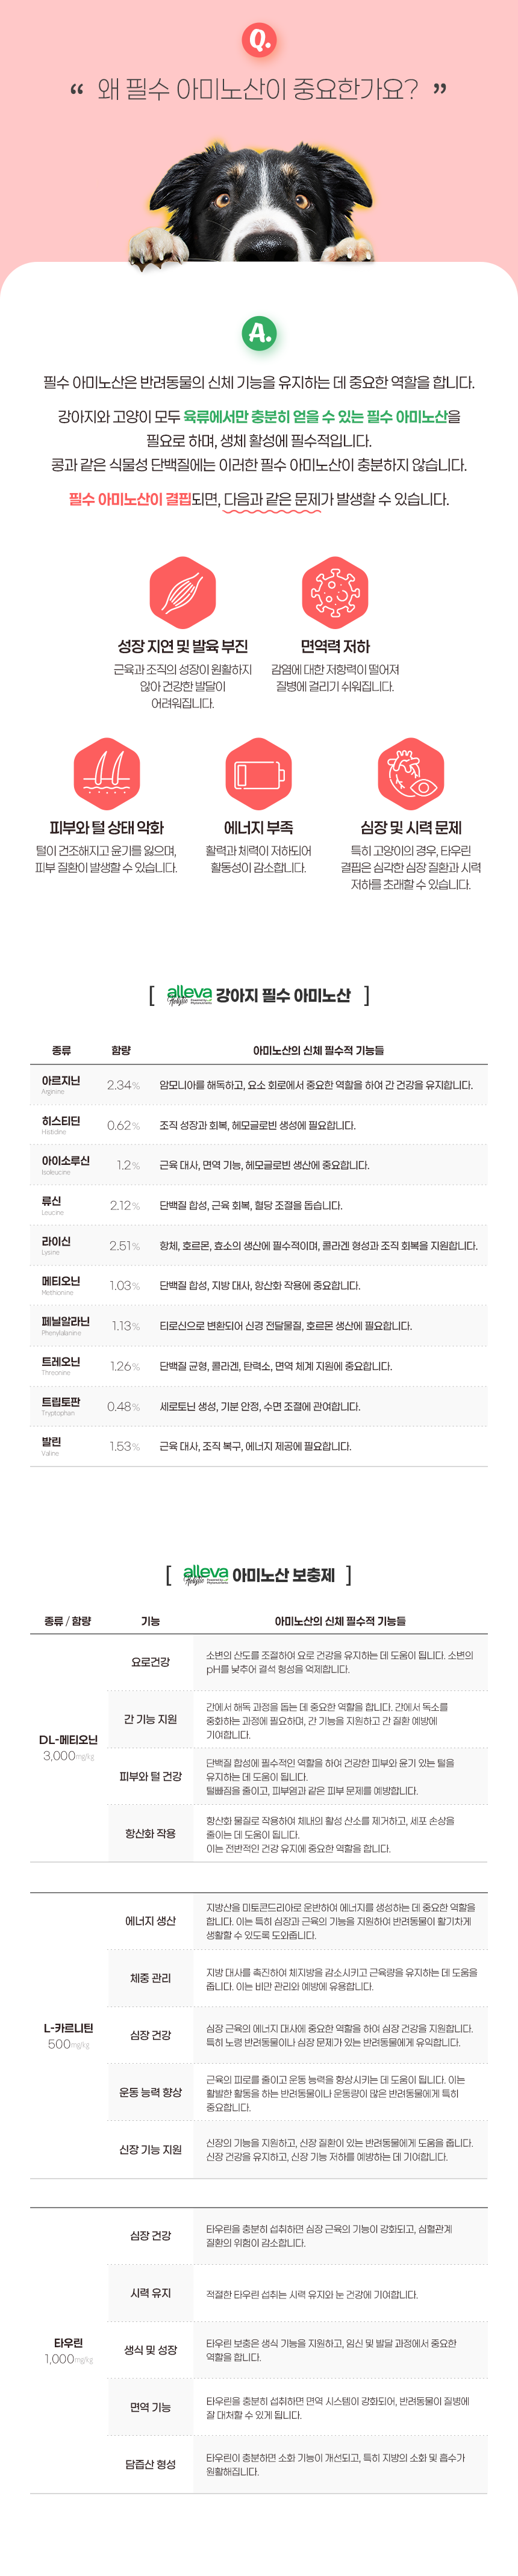Click the virus icon above 면역력 저하
518x2576 pixels.
(x=335, y=592)
